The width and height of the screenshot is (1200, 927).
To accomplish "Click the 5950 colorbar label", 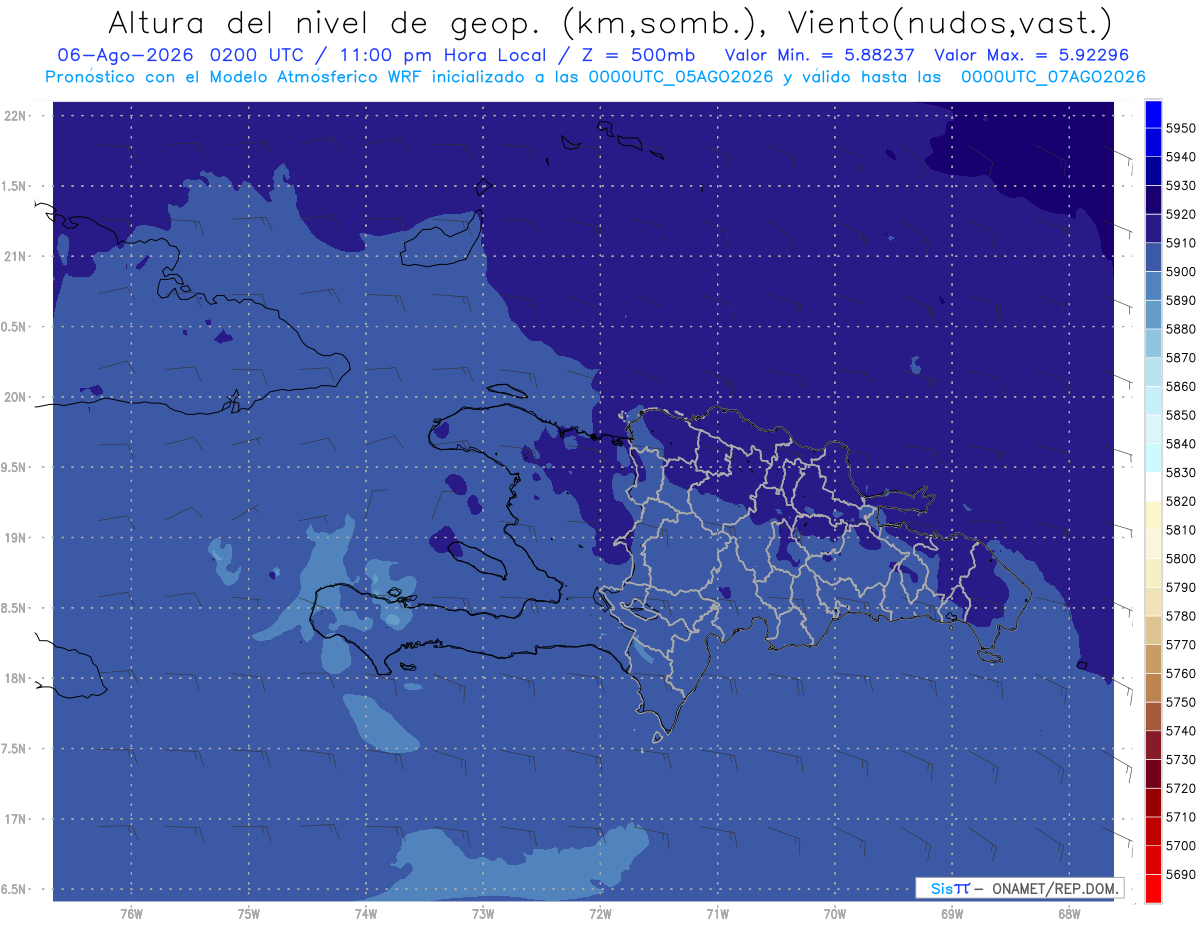I will pos(1181,129).
